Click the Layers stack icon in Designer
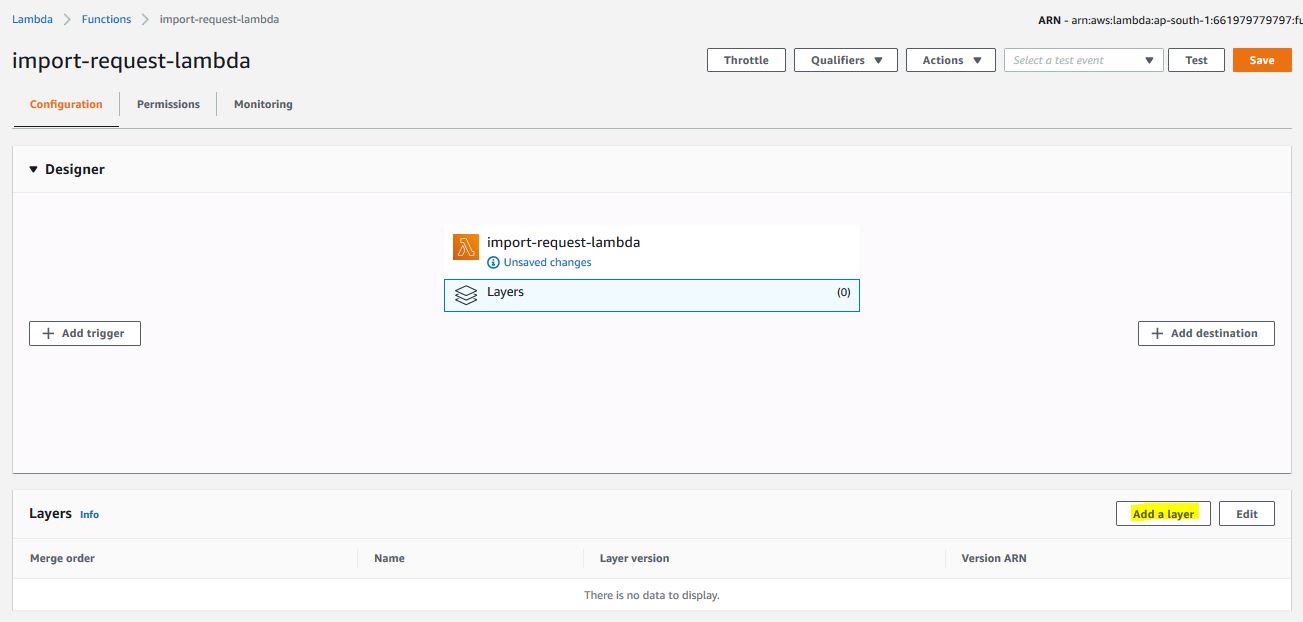 pos(466,295)
